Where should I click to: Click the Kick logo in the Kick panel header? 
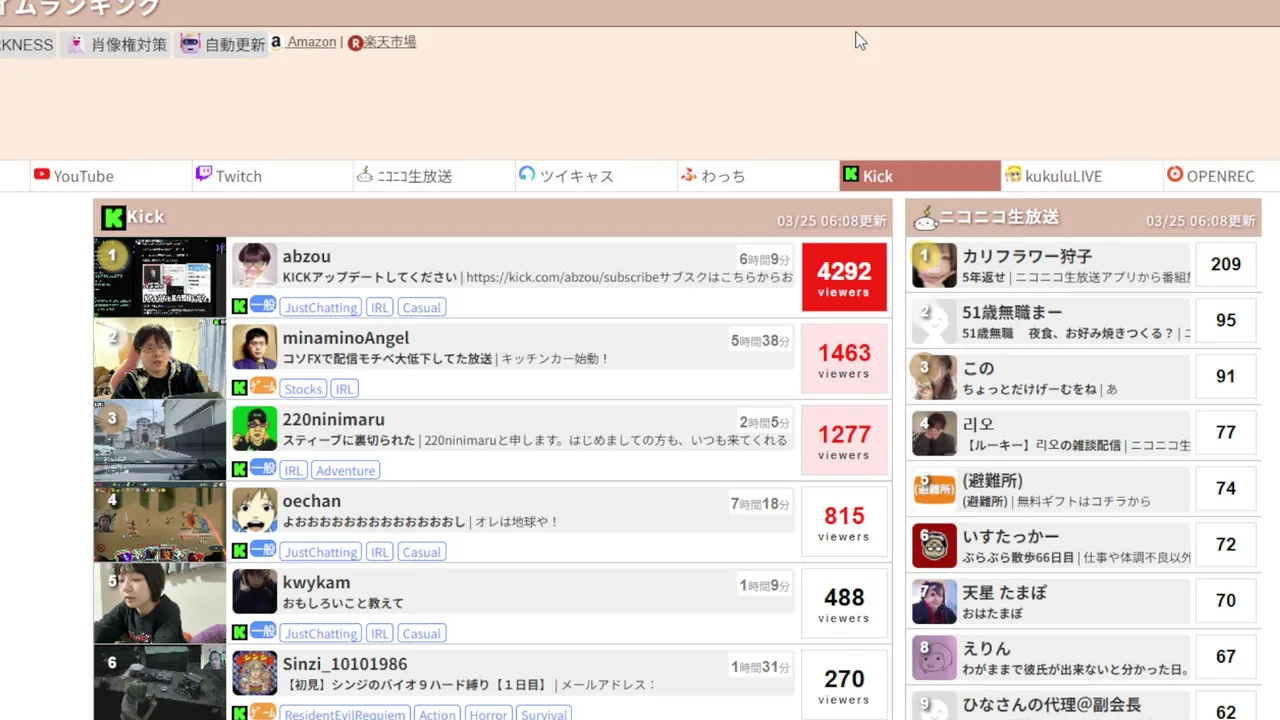114,217
